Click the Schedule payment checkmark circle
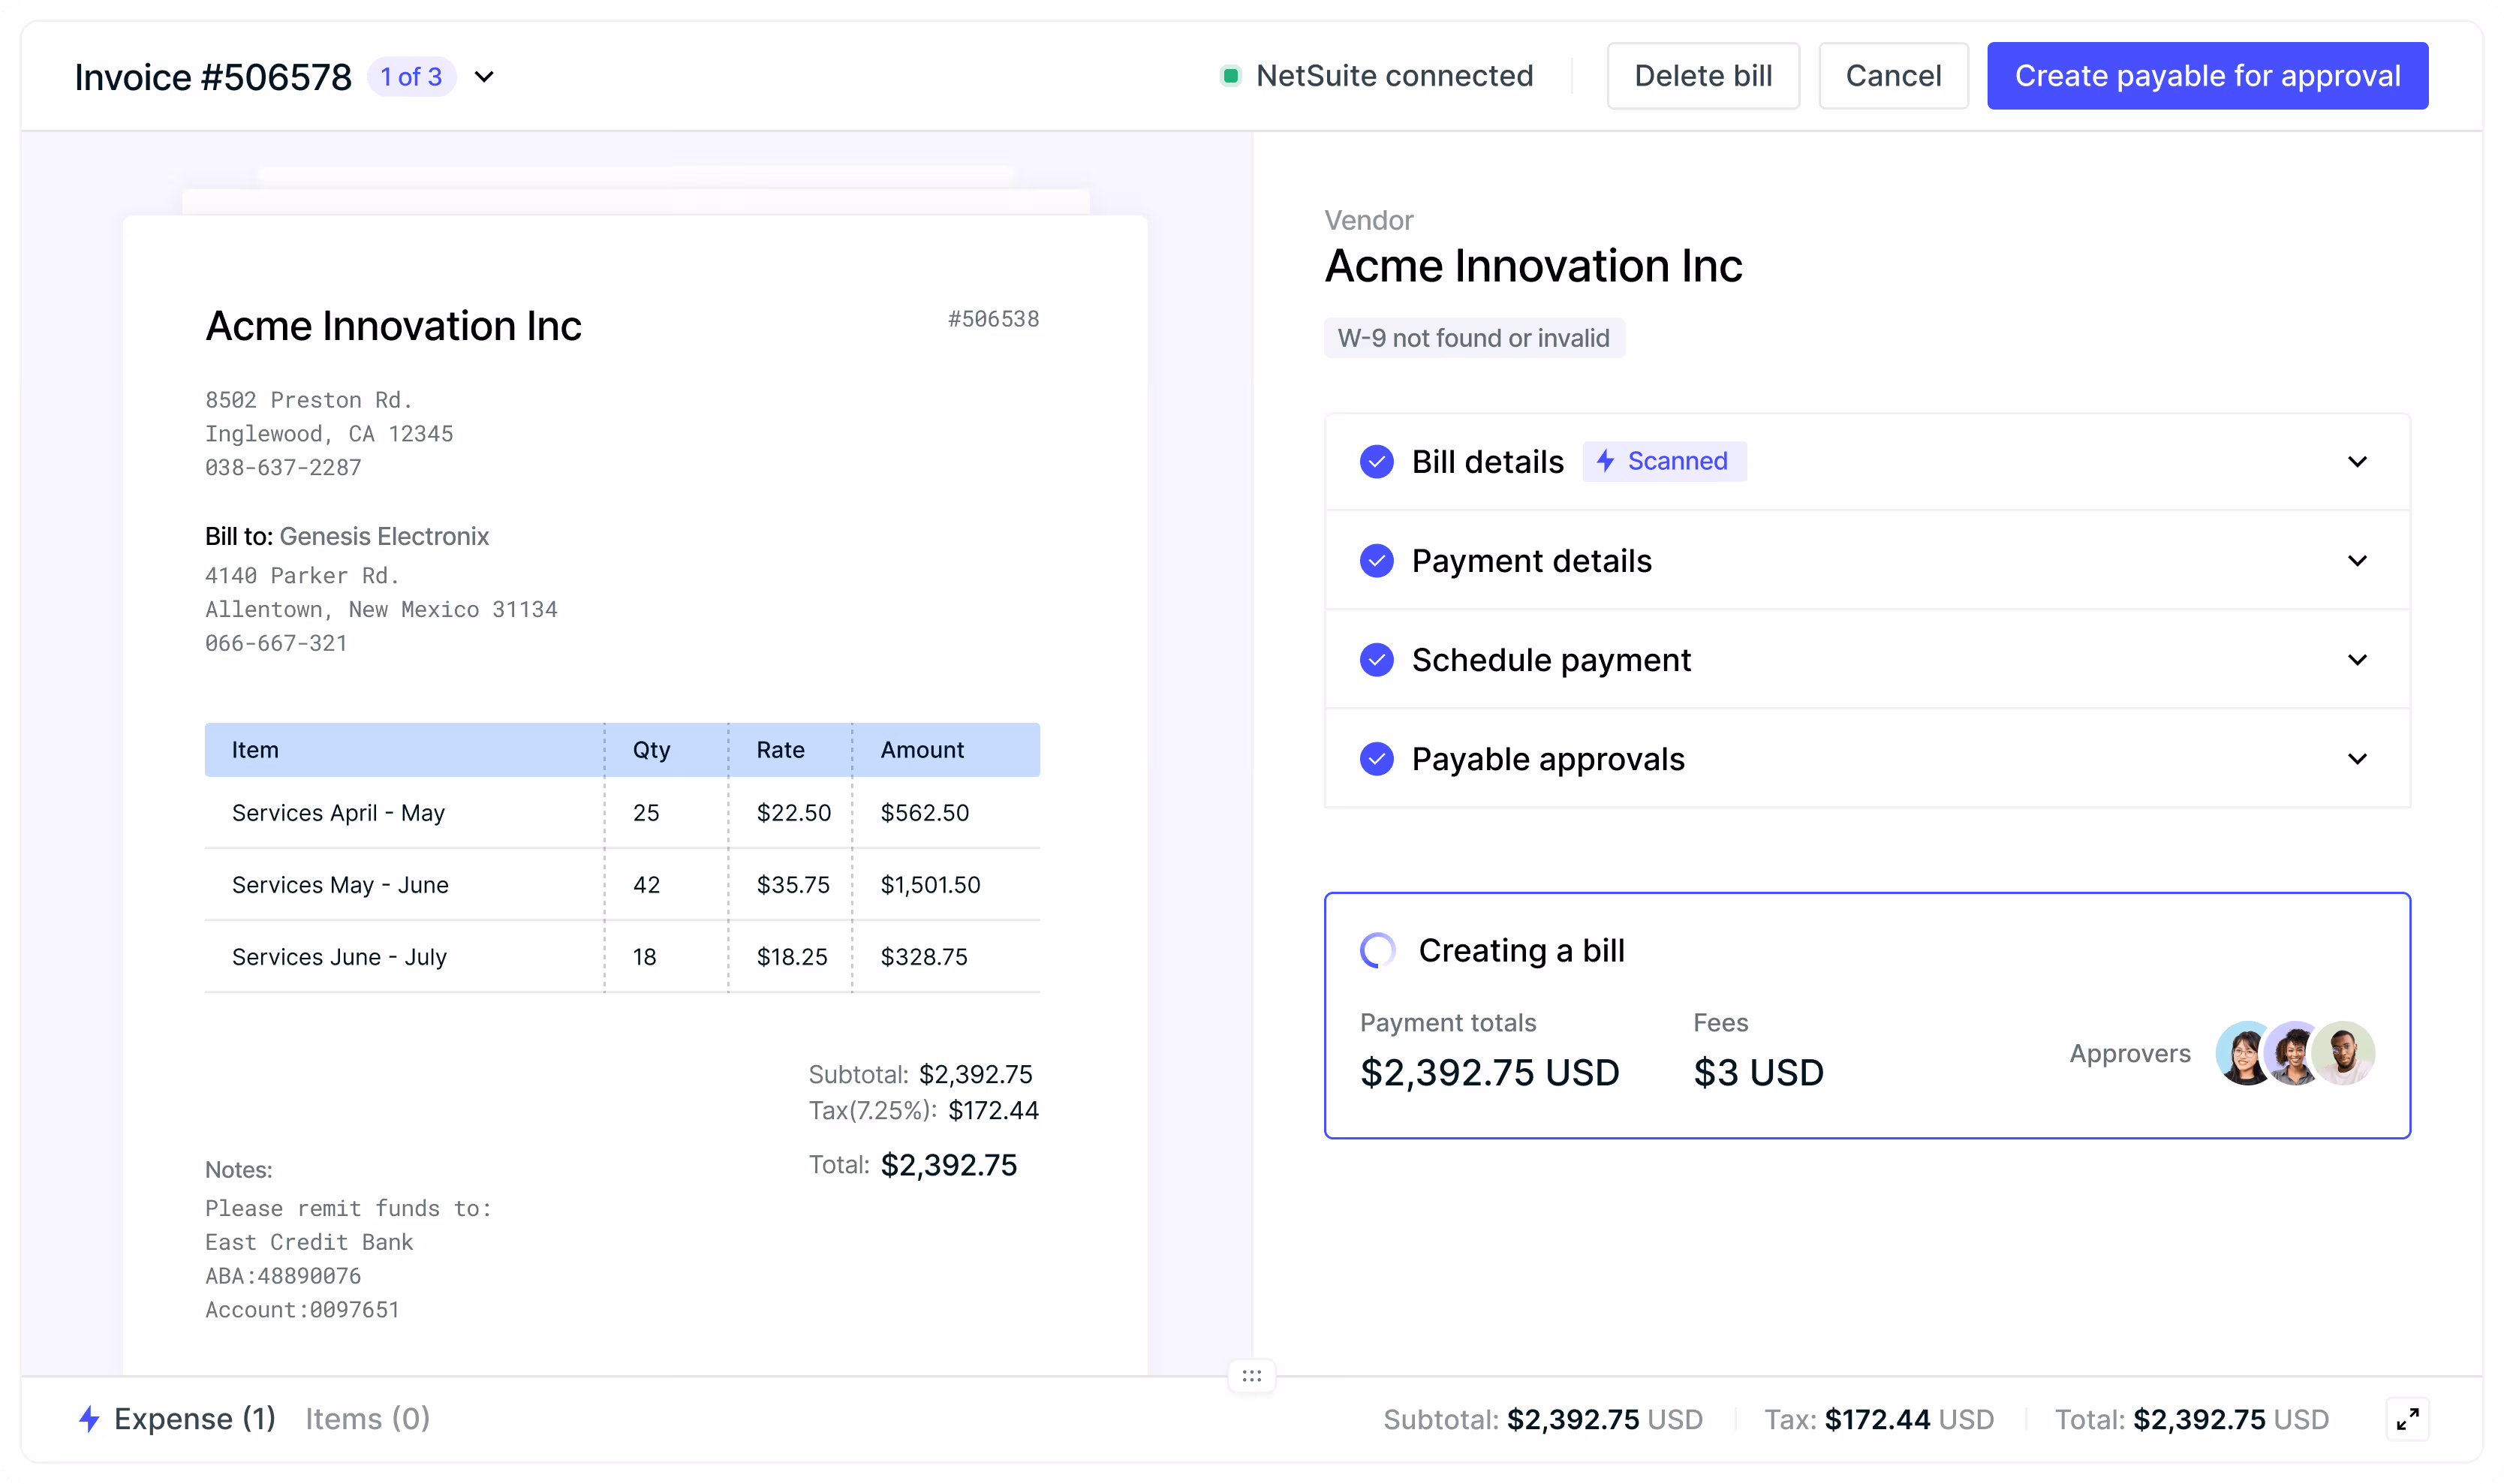 [x=1377, y=660]
